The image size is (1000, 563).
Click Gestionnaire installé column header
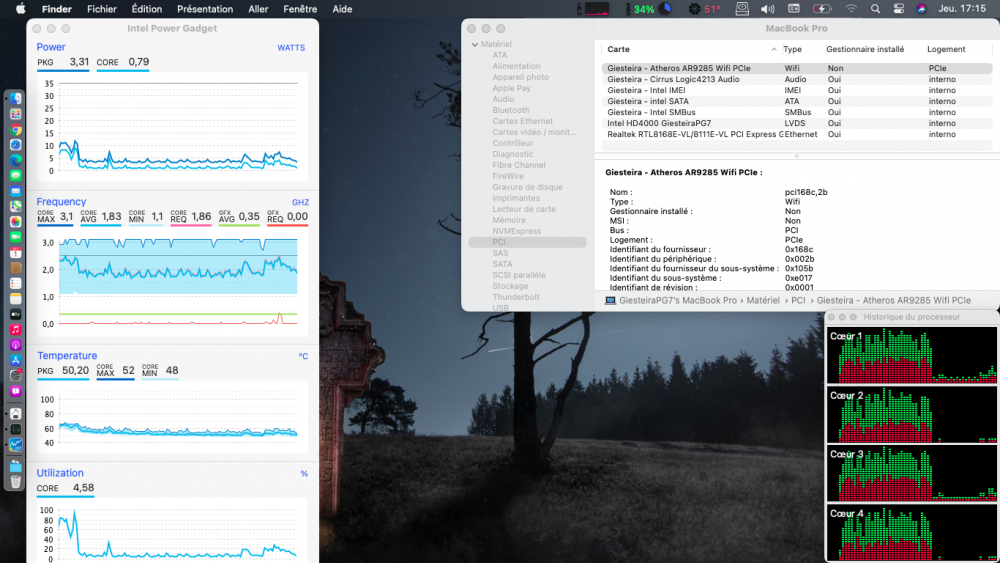(x=865, y=49)
